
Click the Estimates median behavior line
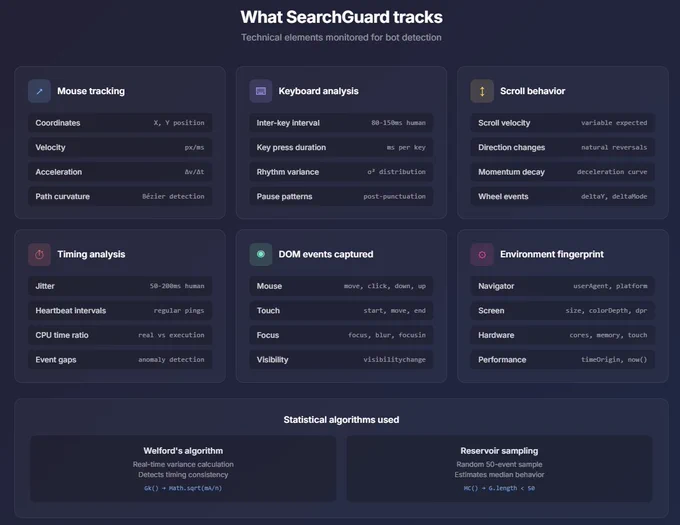[499, 475]
